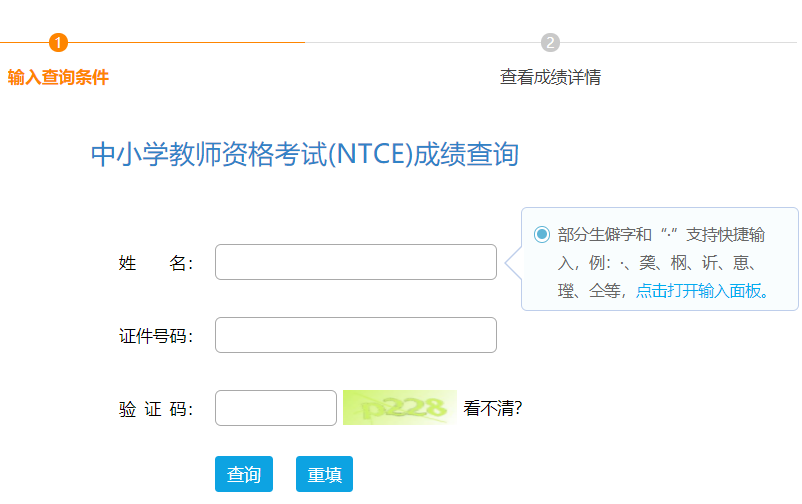This screenshot has height=504, width=802.
Task: Click the blue info icon in tooltip
Action: point(542,234)
